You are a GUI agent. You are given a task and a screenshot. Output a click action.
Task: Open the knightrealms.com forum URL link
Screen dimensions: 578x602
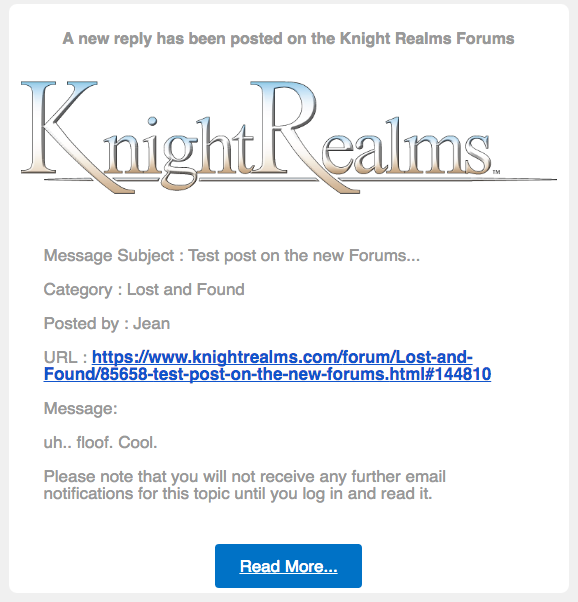(x=267, y=366)
